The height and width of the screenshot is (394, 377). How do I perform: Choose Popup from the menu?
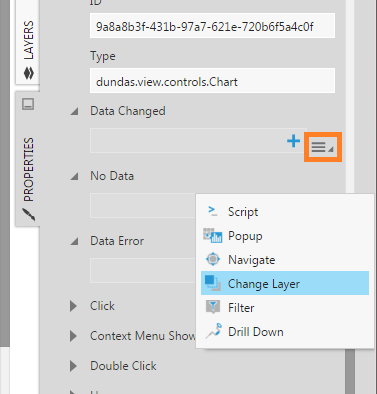[x=285, y=236]
